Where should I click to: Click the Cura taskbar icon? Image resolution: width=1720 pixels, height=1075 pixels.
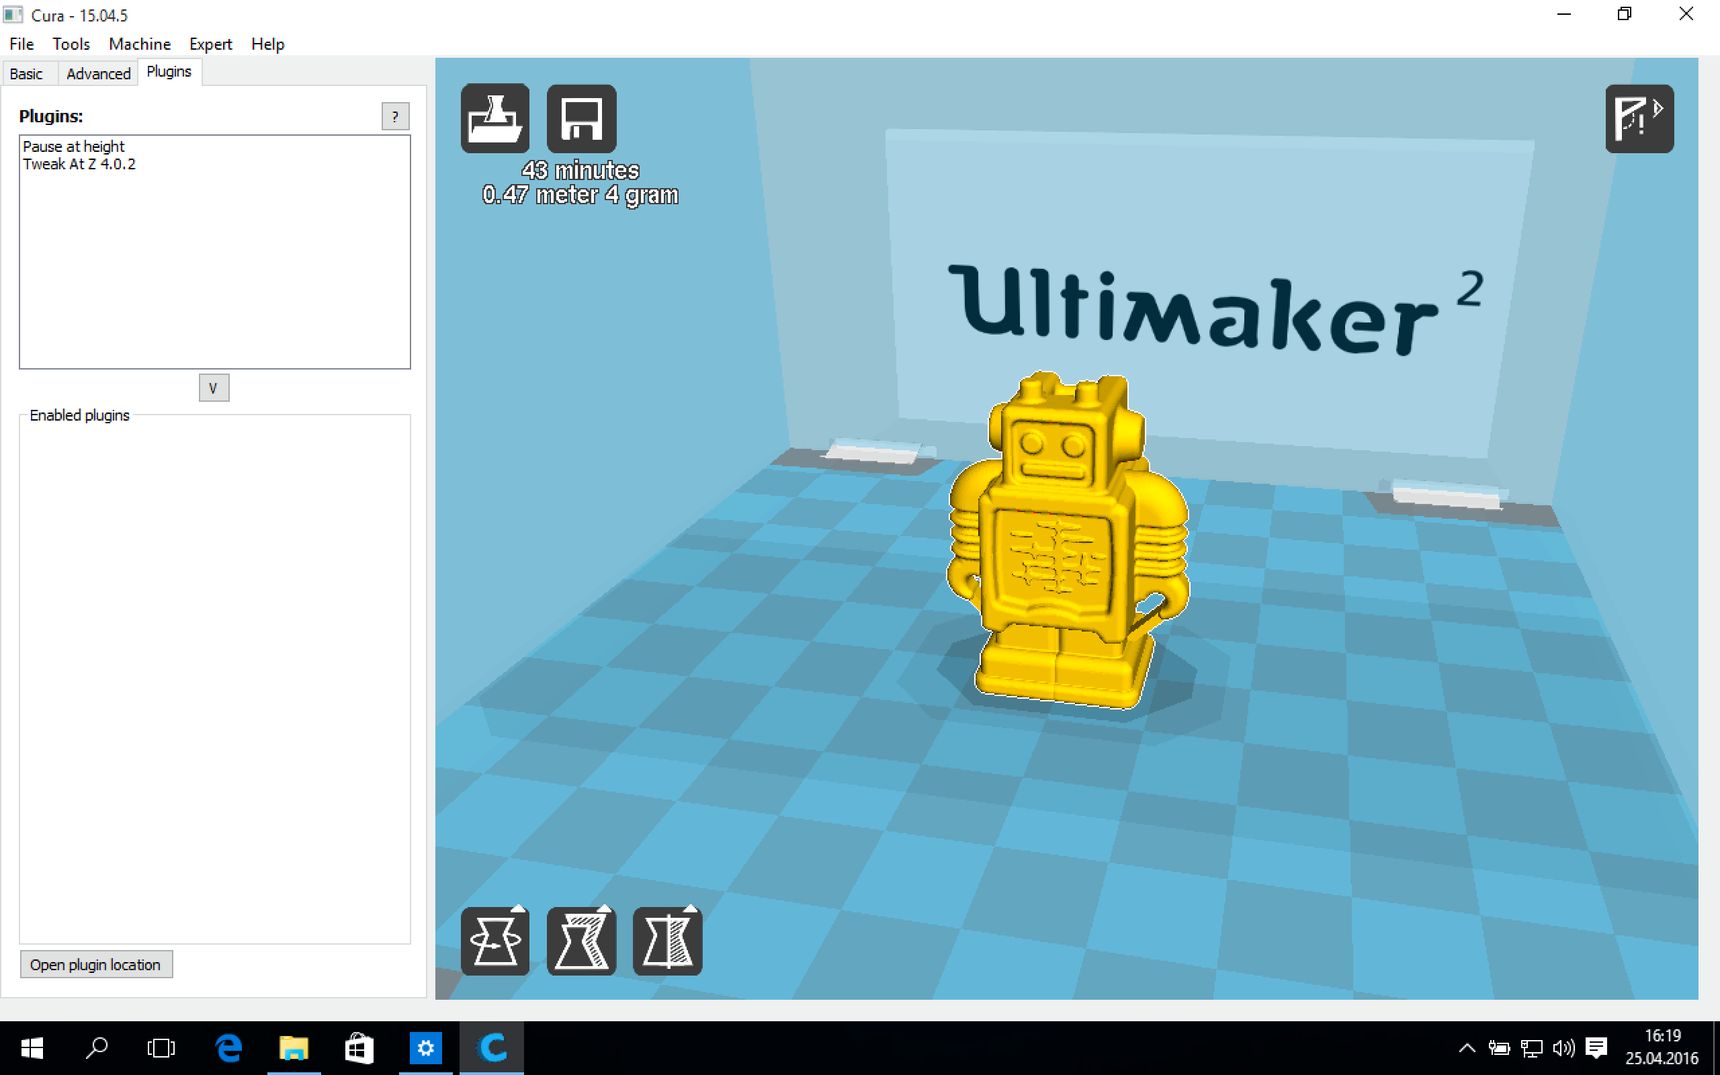point(492,1048)
